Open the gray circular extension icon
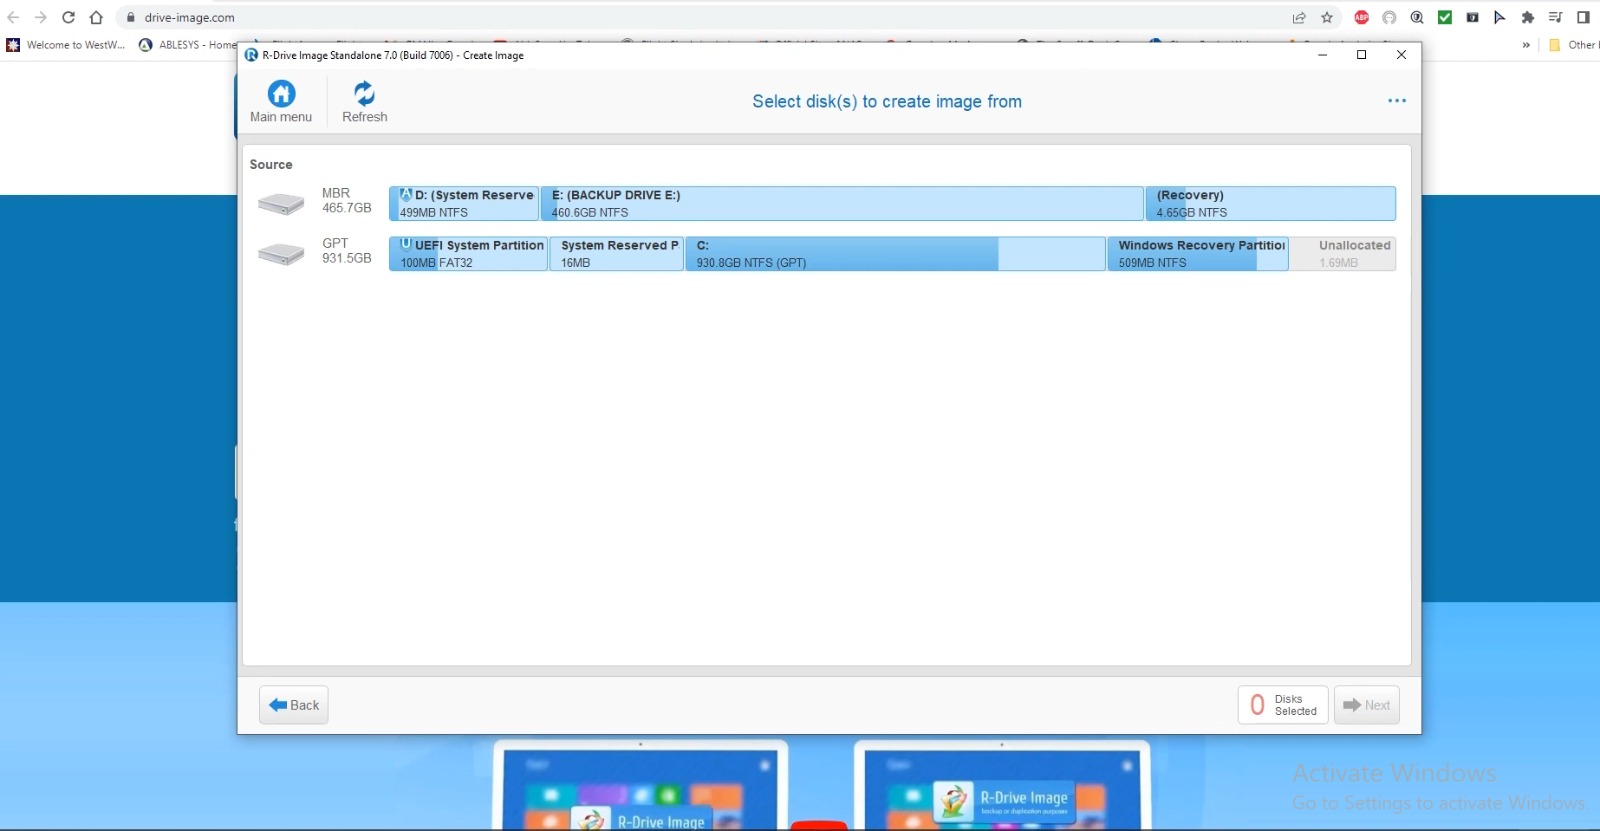 1389,17
